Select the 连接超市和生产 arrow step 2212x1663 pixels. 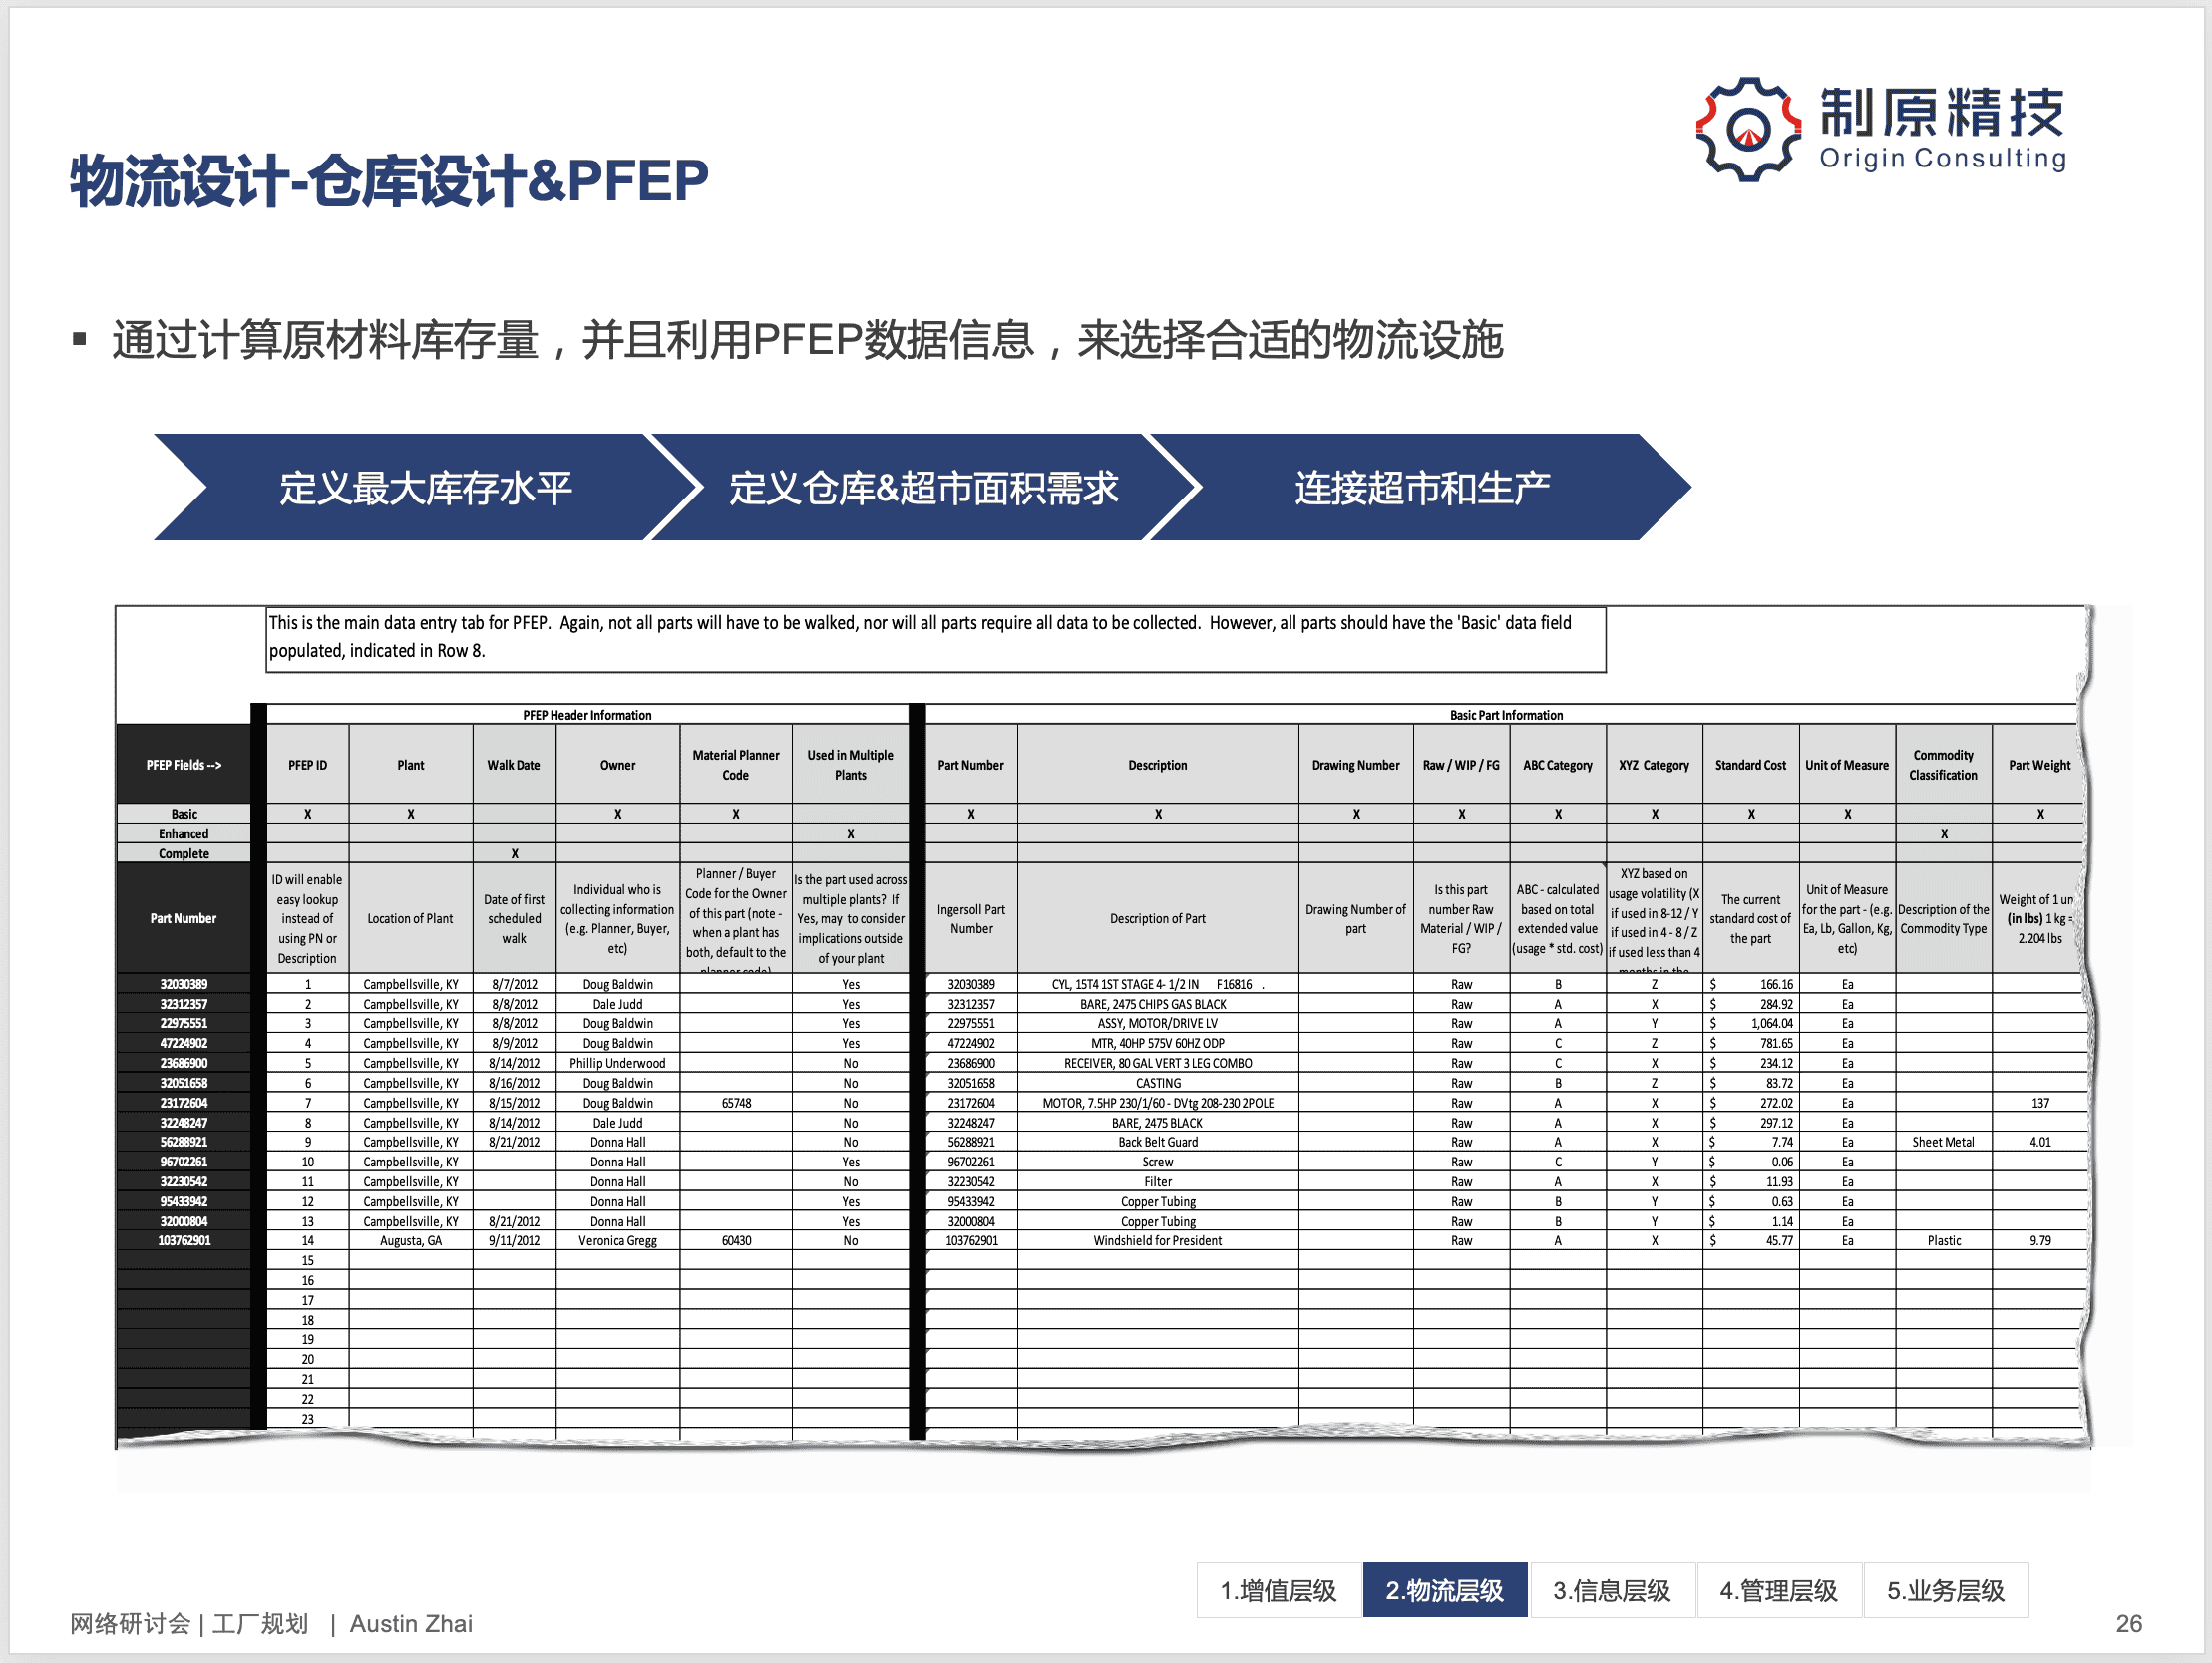point(1421,488)
